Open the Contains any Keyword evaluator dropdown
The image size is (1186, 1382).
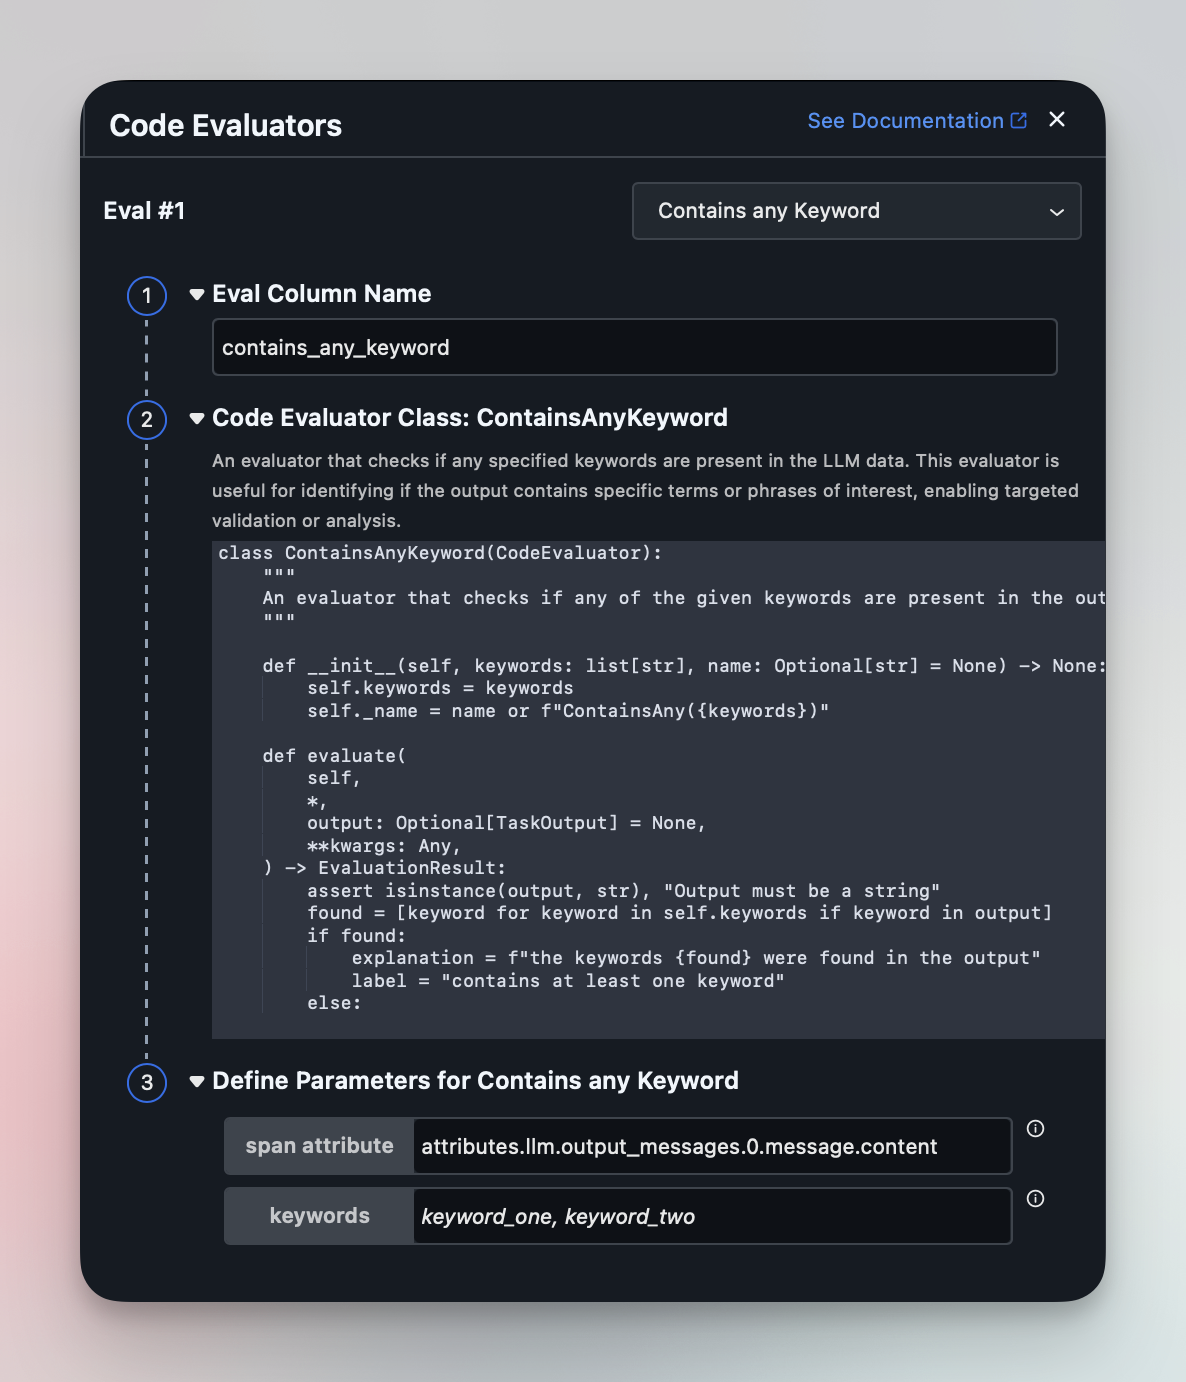pyautogui.click(x=856, y=211)
